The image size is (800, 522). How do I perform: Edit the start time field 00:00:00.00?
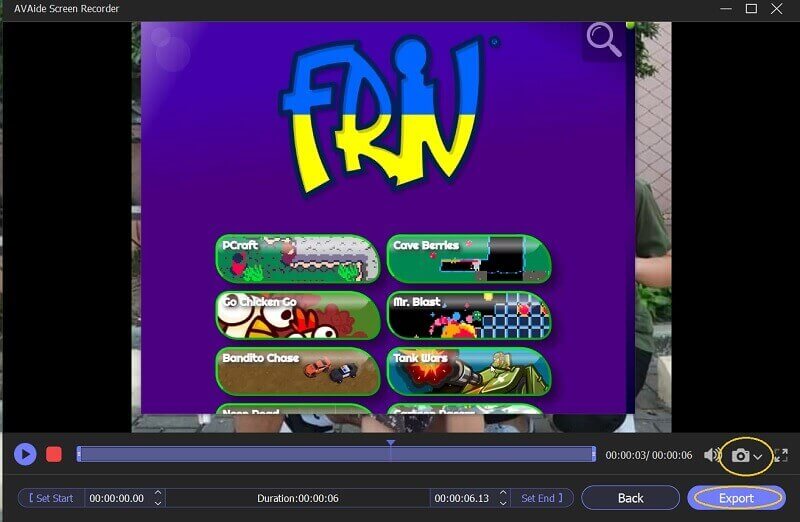pyautogui.click(x=117, y=498)
